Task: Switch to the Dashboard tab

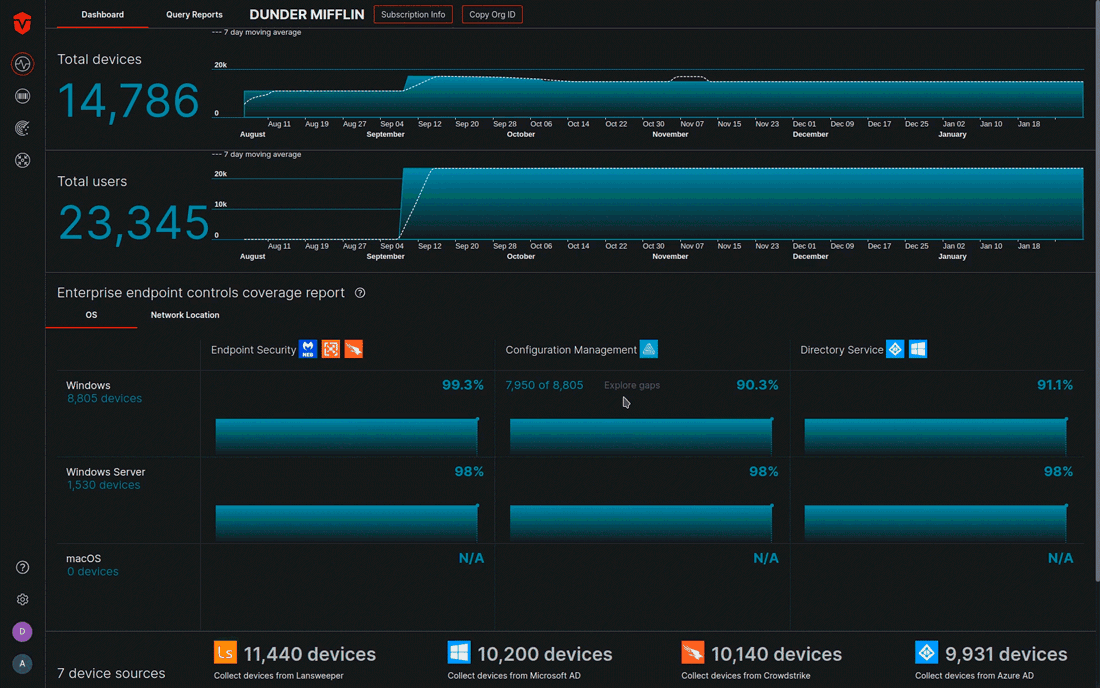Action: pos(102,15)
